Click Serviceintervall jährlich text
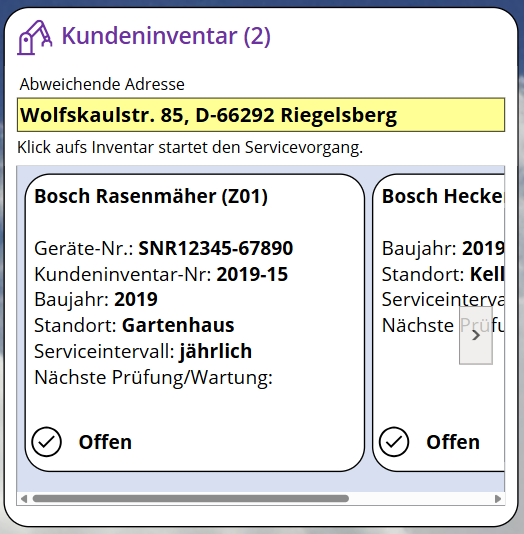This screenshot has height=534, width=524. click(143, 351)
